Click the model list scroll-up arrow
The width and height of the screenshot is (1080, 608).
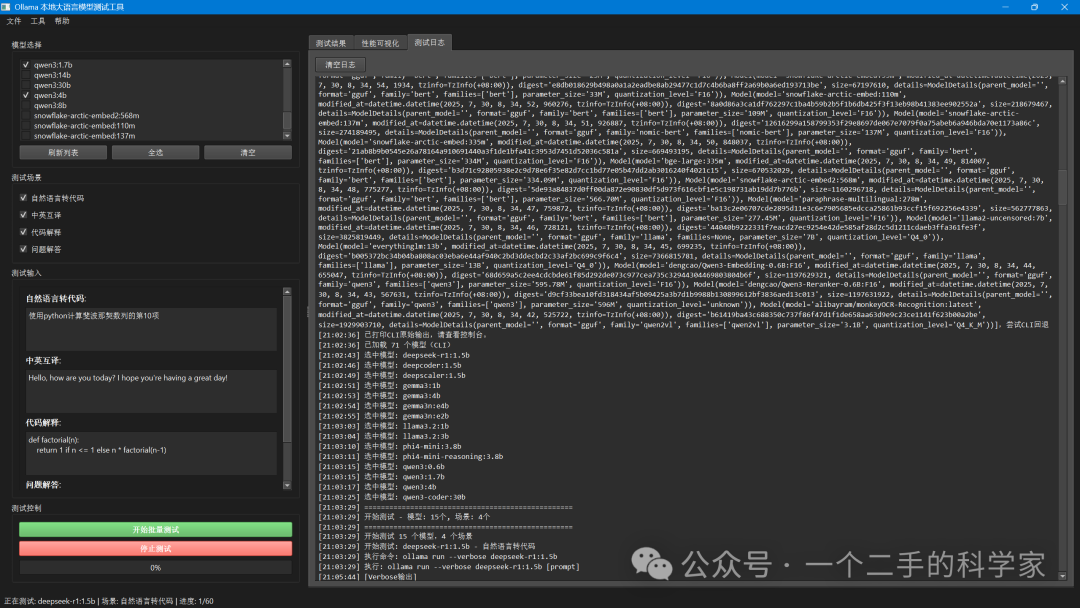coord(287,63)
